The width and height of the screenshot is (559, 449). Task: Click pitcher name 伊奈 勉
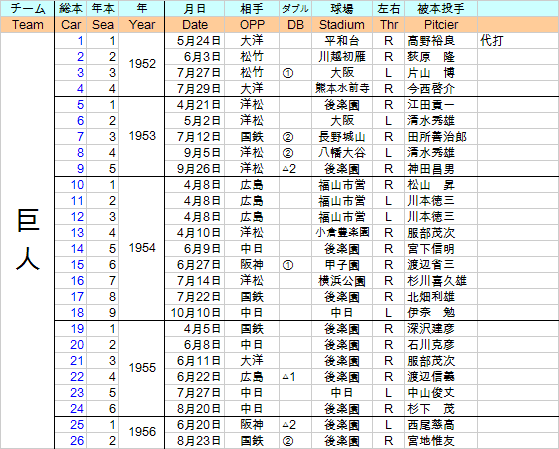pos(431,313)
